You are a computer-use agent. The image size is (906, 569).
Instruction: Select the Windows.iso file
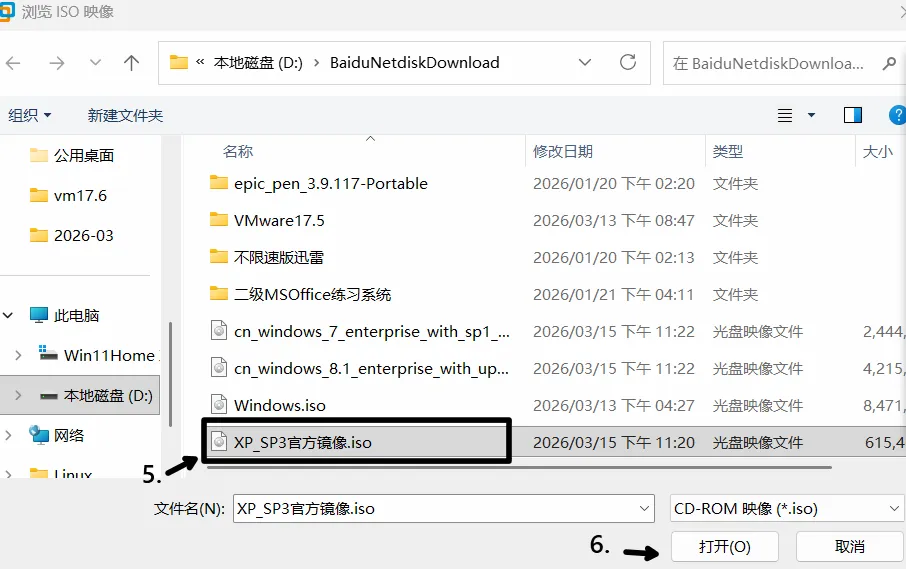[280, 406]
